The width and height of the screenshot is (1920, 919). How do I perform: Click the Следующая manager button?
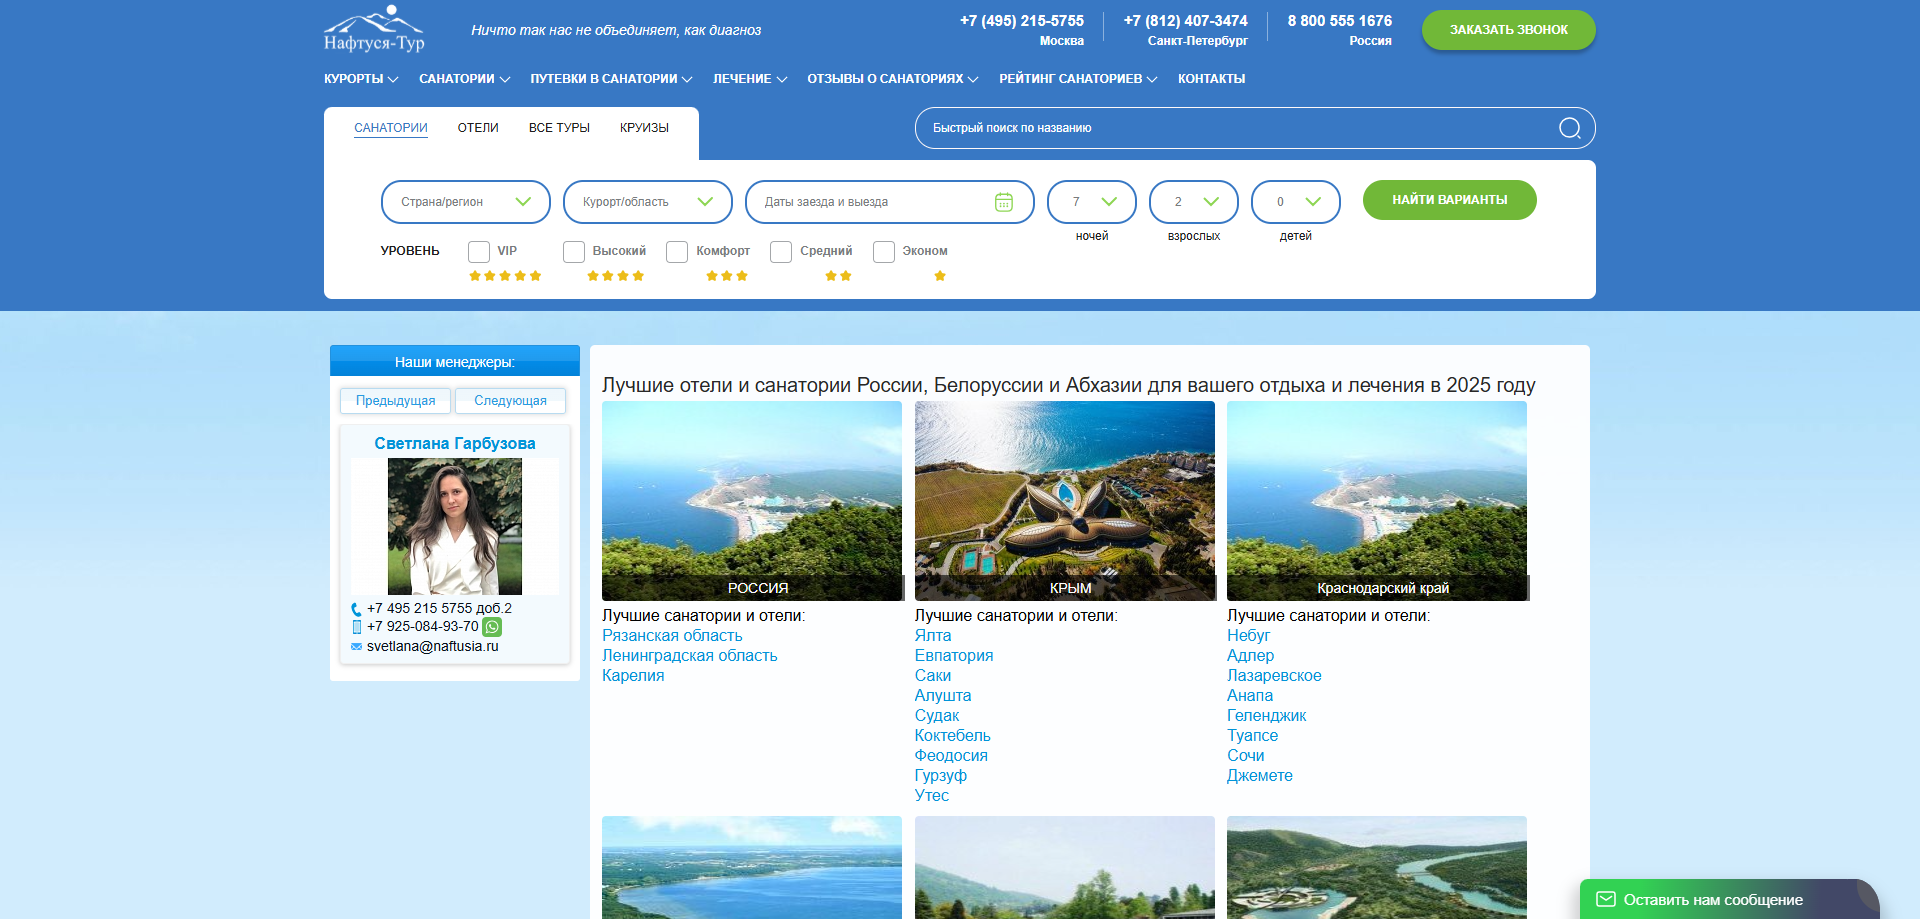[x=510, y=401]
